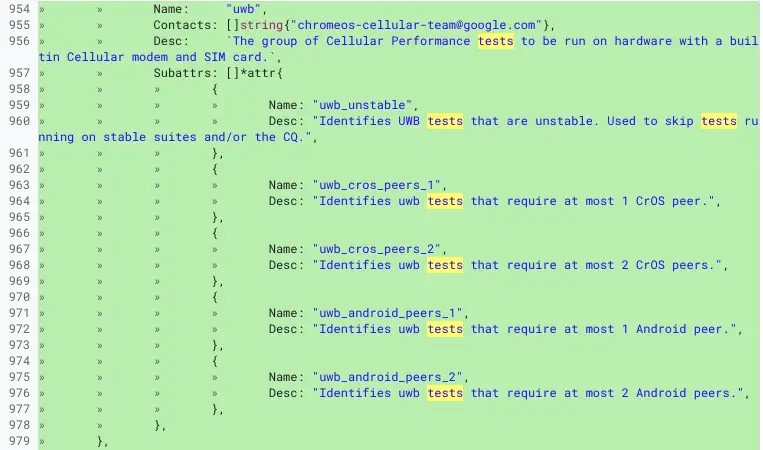Click 'CrOS peer.' text on line 964
The image size is (763, 450).
(674, 201)
